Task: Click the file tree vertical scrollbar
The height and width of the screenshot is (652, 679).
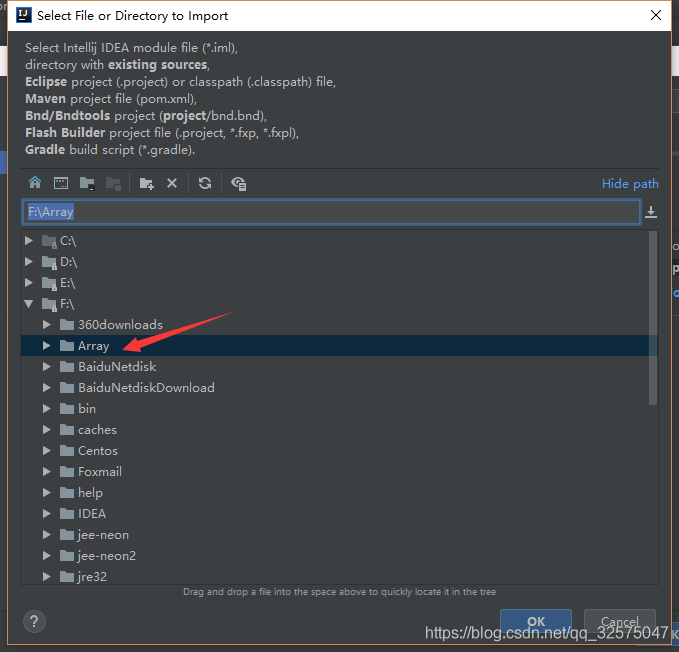Action: click(x=653, y=318)
